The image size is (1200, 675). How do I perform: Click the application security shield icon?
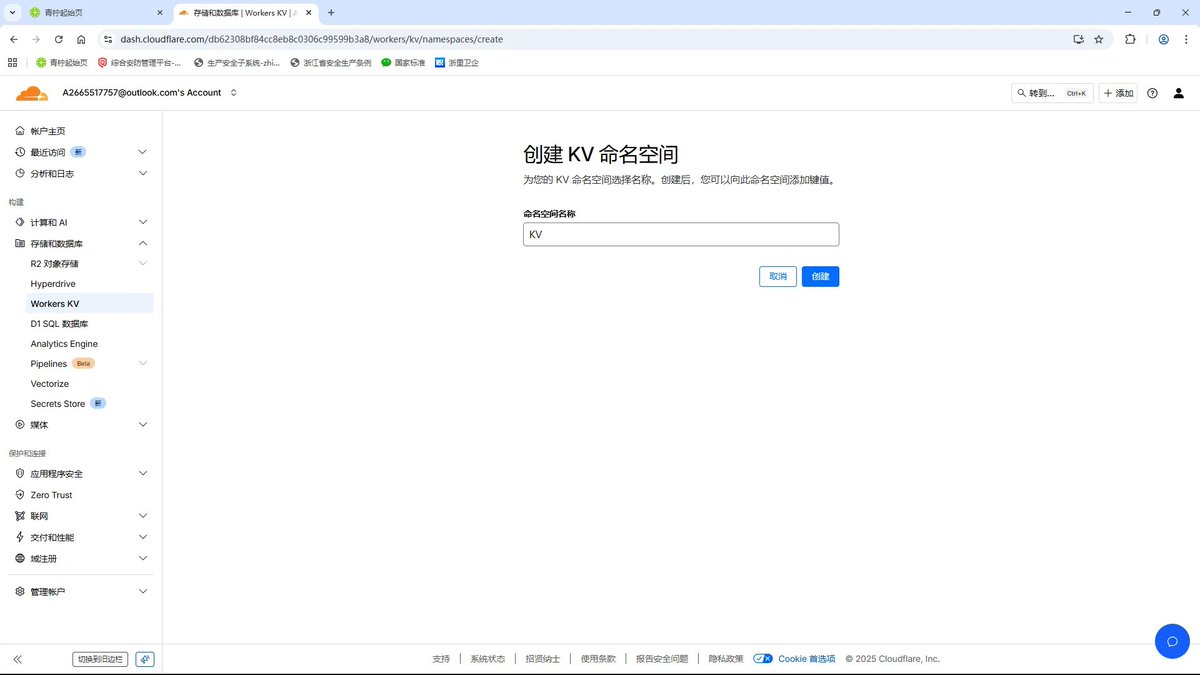[x=20, y=473]
